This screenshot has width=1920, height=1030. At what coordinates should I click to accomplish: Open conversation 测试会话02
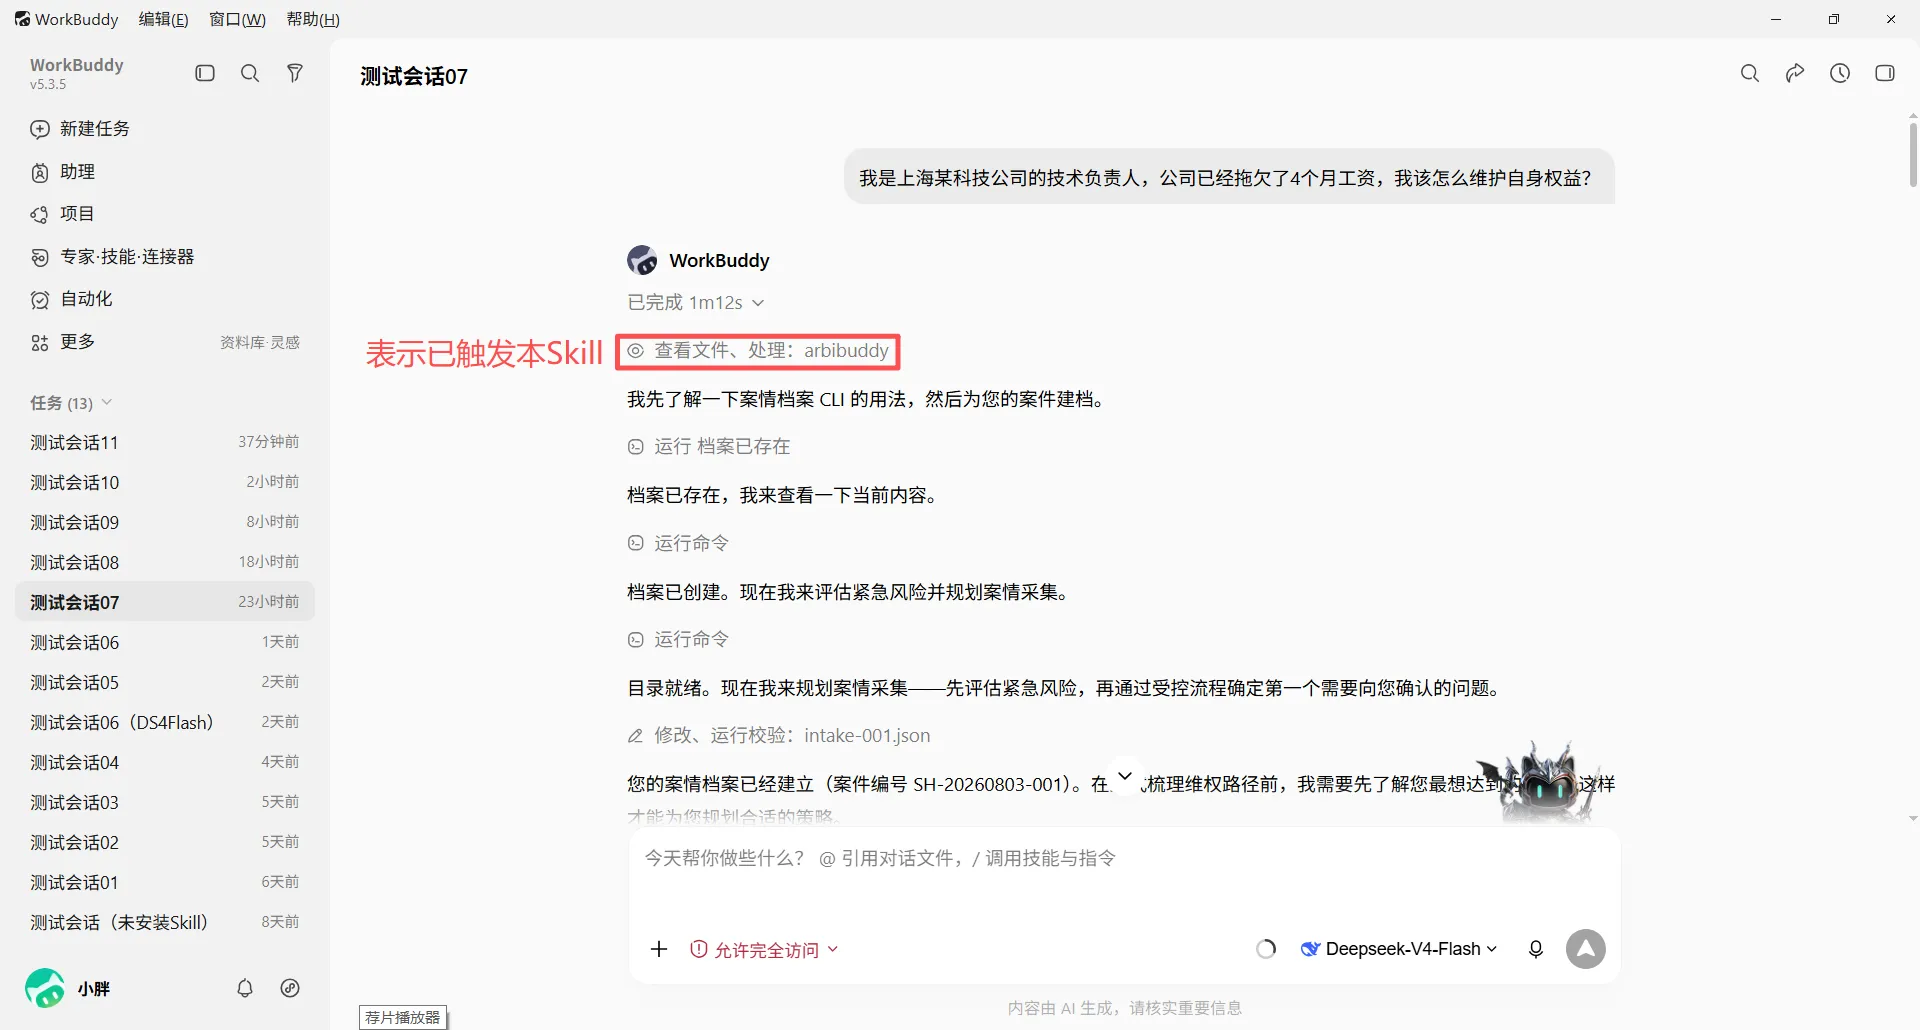(x=165, y=842)
